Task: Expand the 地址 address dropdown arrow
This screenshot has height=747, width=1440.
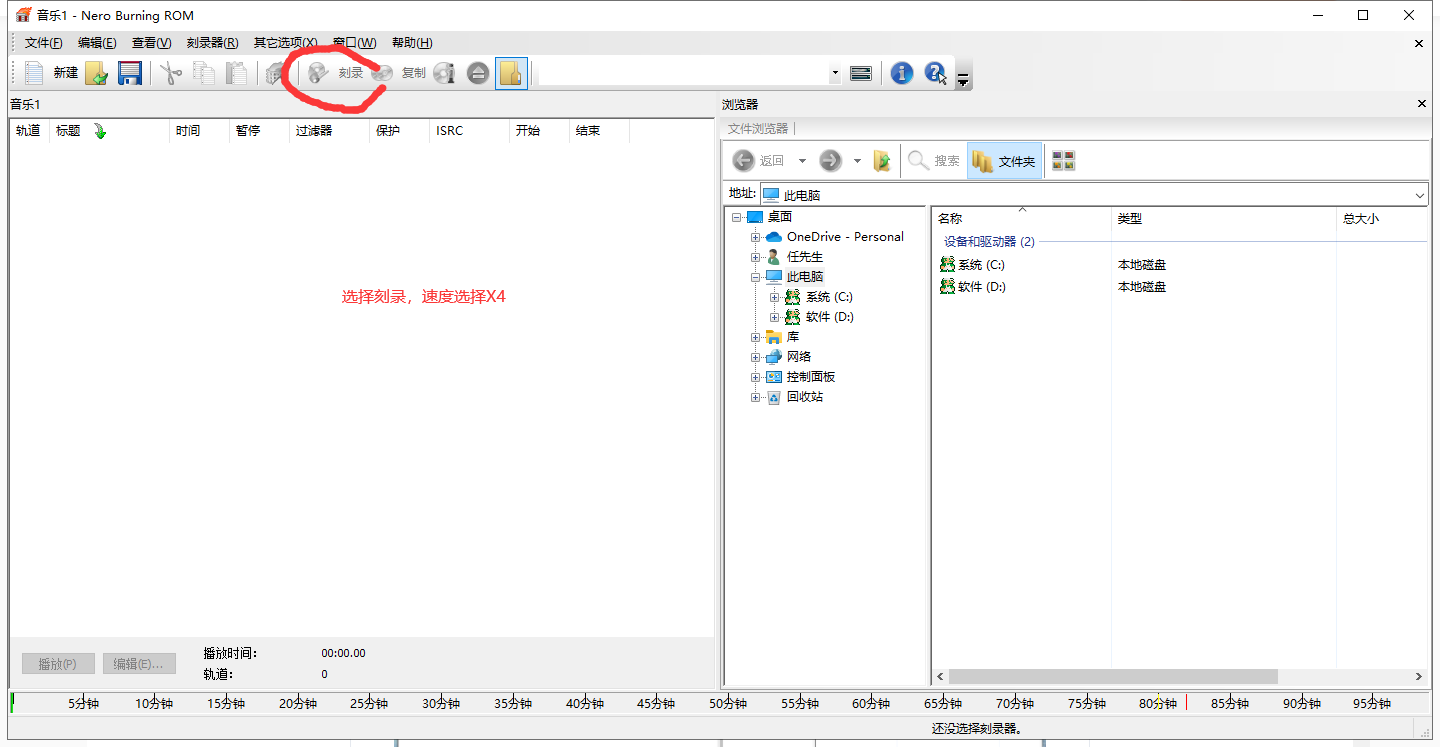Action: tap(1420, 195)
